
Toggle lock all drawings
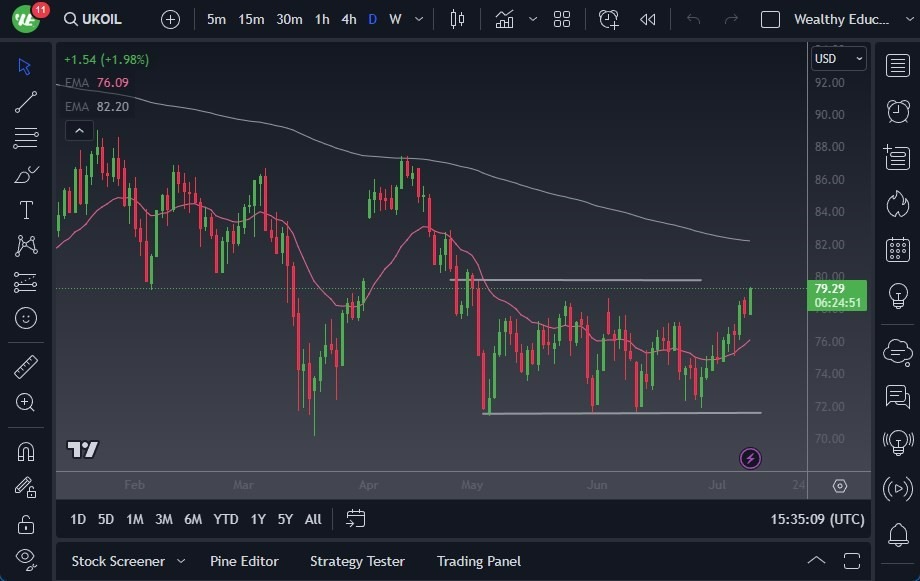tap(26, 523)
